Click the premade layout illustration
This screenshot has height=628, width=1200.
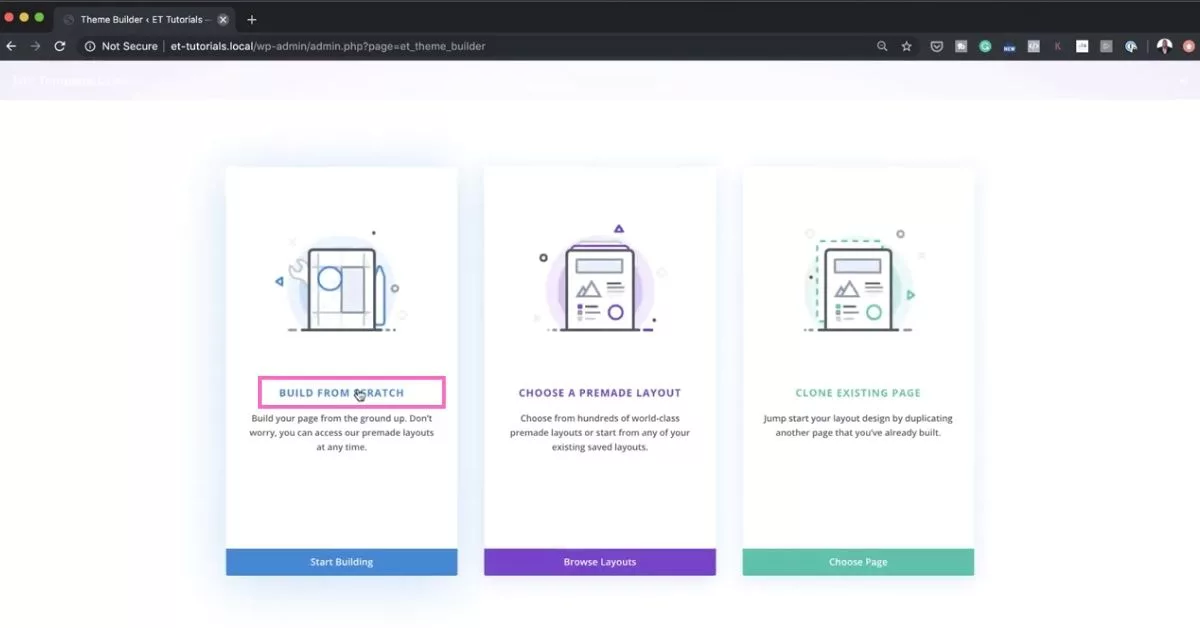click(599, 278)
